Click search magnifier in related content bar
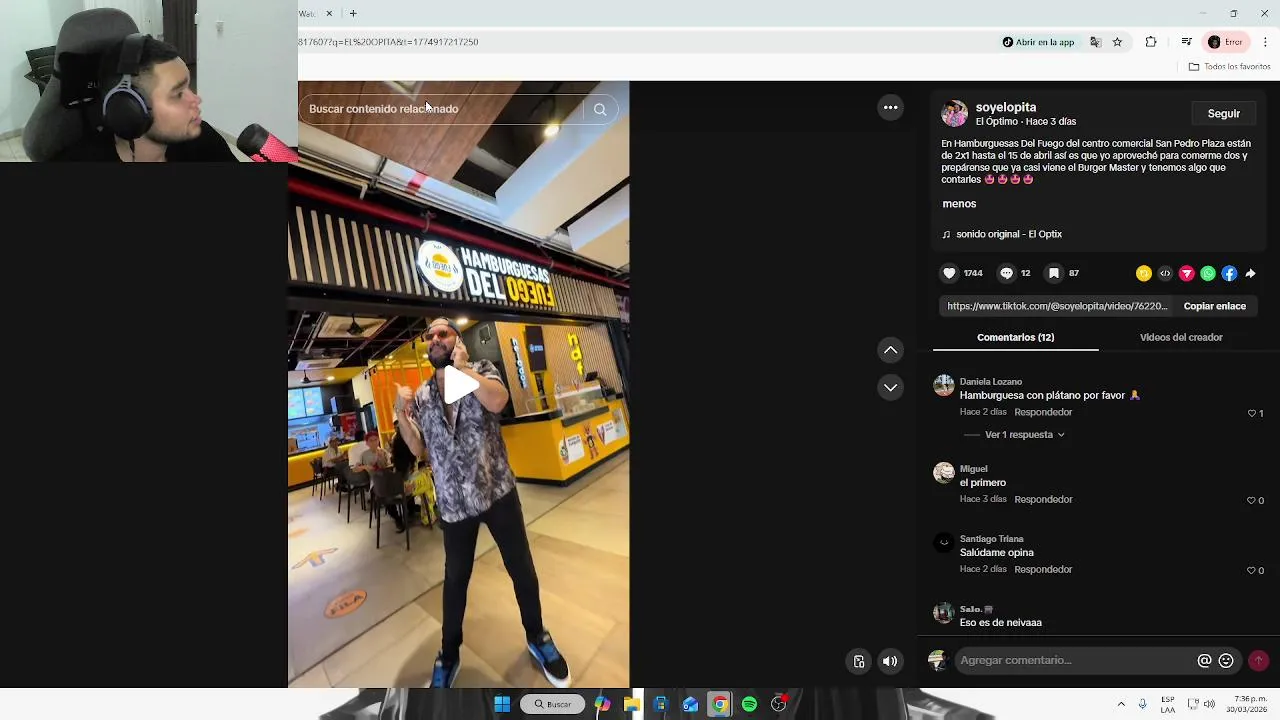 click(600, 109)
